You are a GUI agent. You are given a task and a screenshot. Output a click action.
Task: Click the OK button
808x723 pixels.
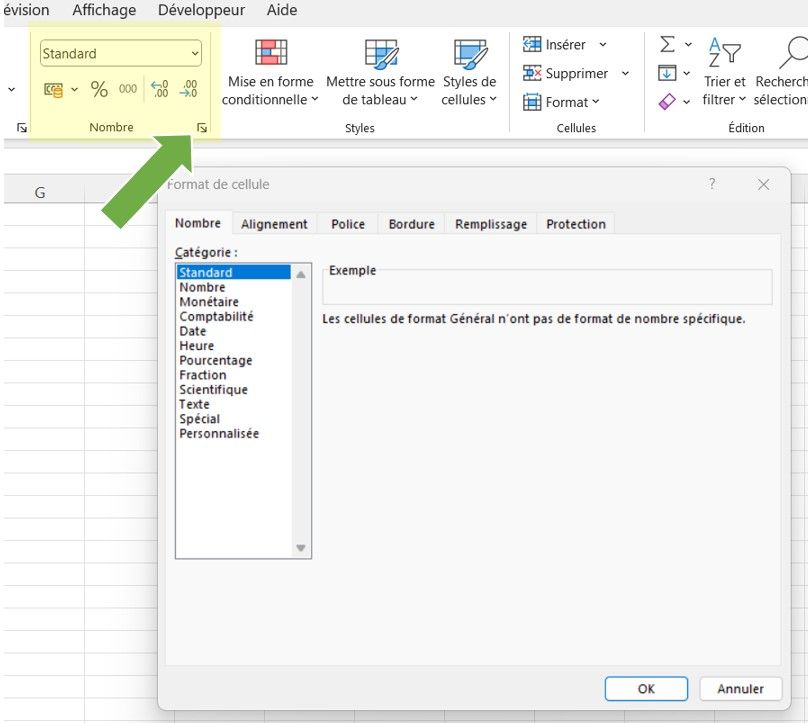646,688
